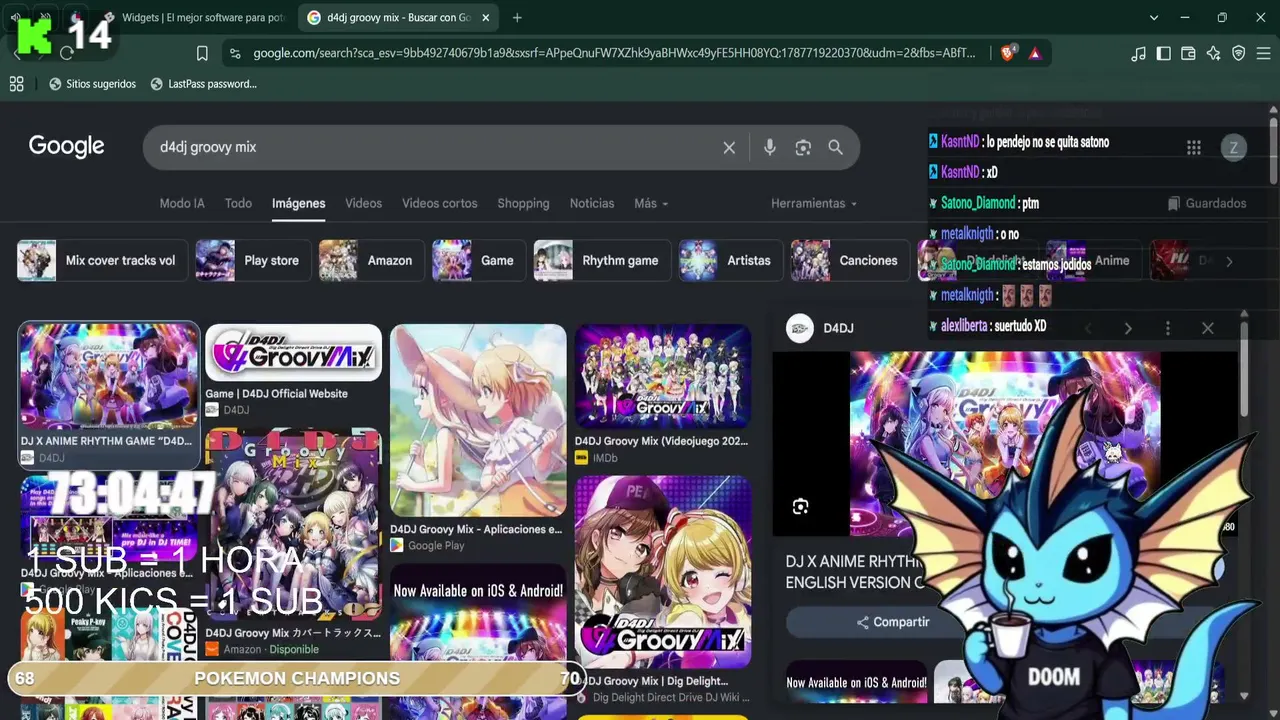Open the Videos cortos tab

pos(440,203)
